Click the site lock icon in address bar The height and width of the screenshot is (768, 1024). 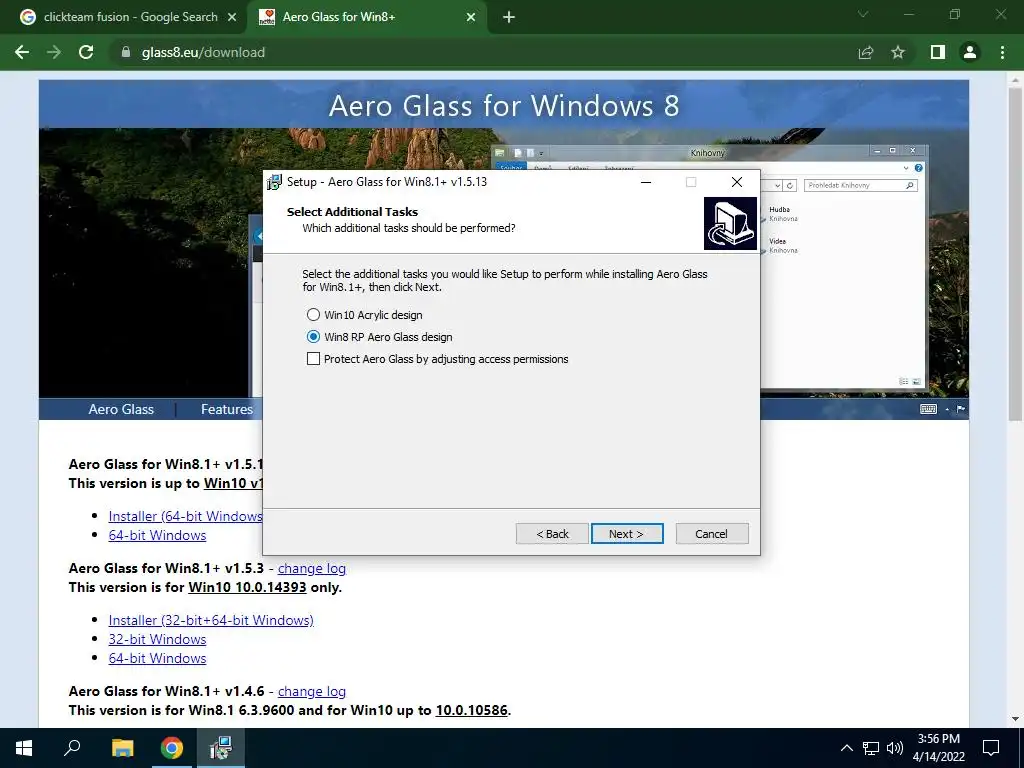tap(126, 52)
